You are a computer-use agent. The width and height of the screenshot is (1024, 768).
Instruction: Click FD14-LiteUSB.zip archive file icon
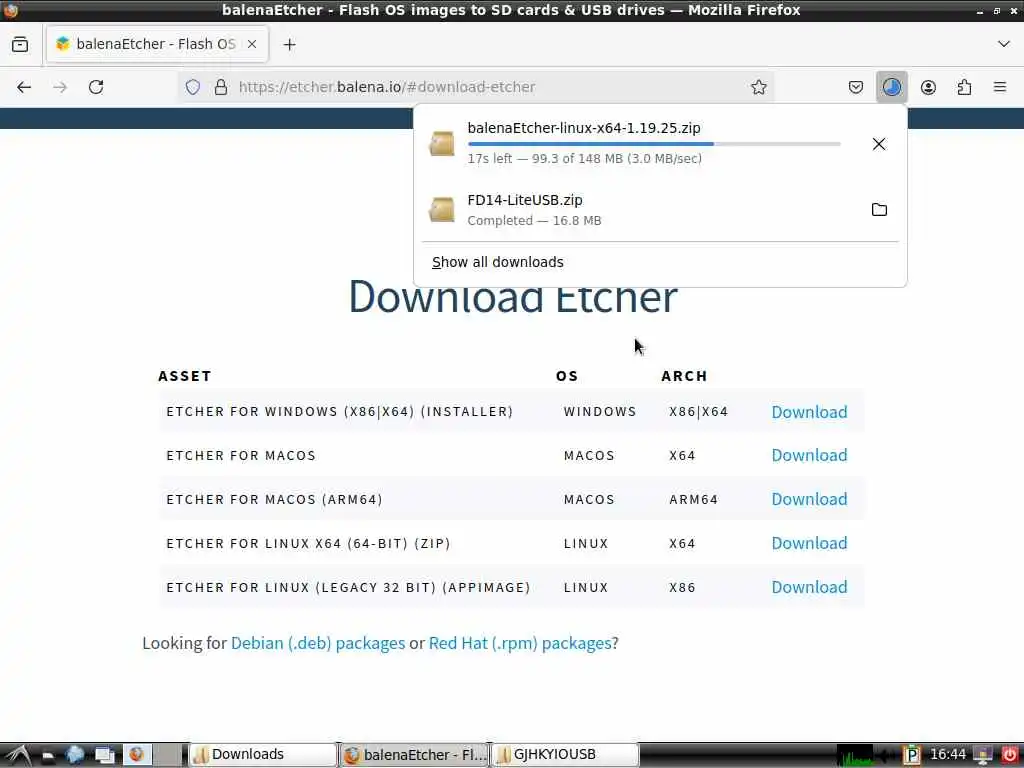(441, 210)
